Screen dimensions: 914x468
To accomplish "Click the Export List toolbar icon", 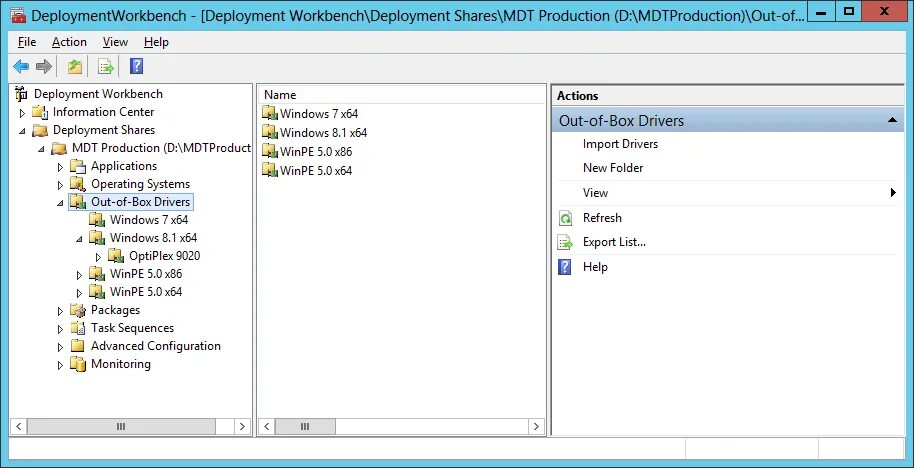I will coord(106,66).
